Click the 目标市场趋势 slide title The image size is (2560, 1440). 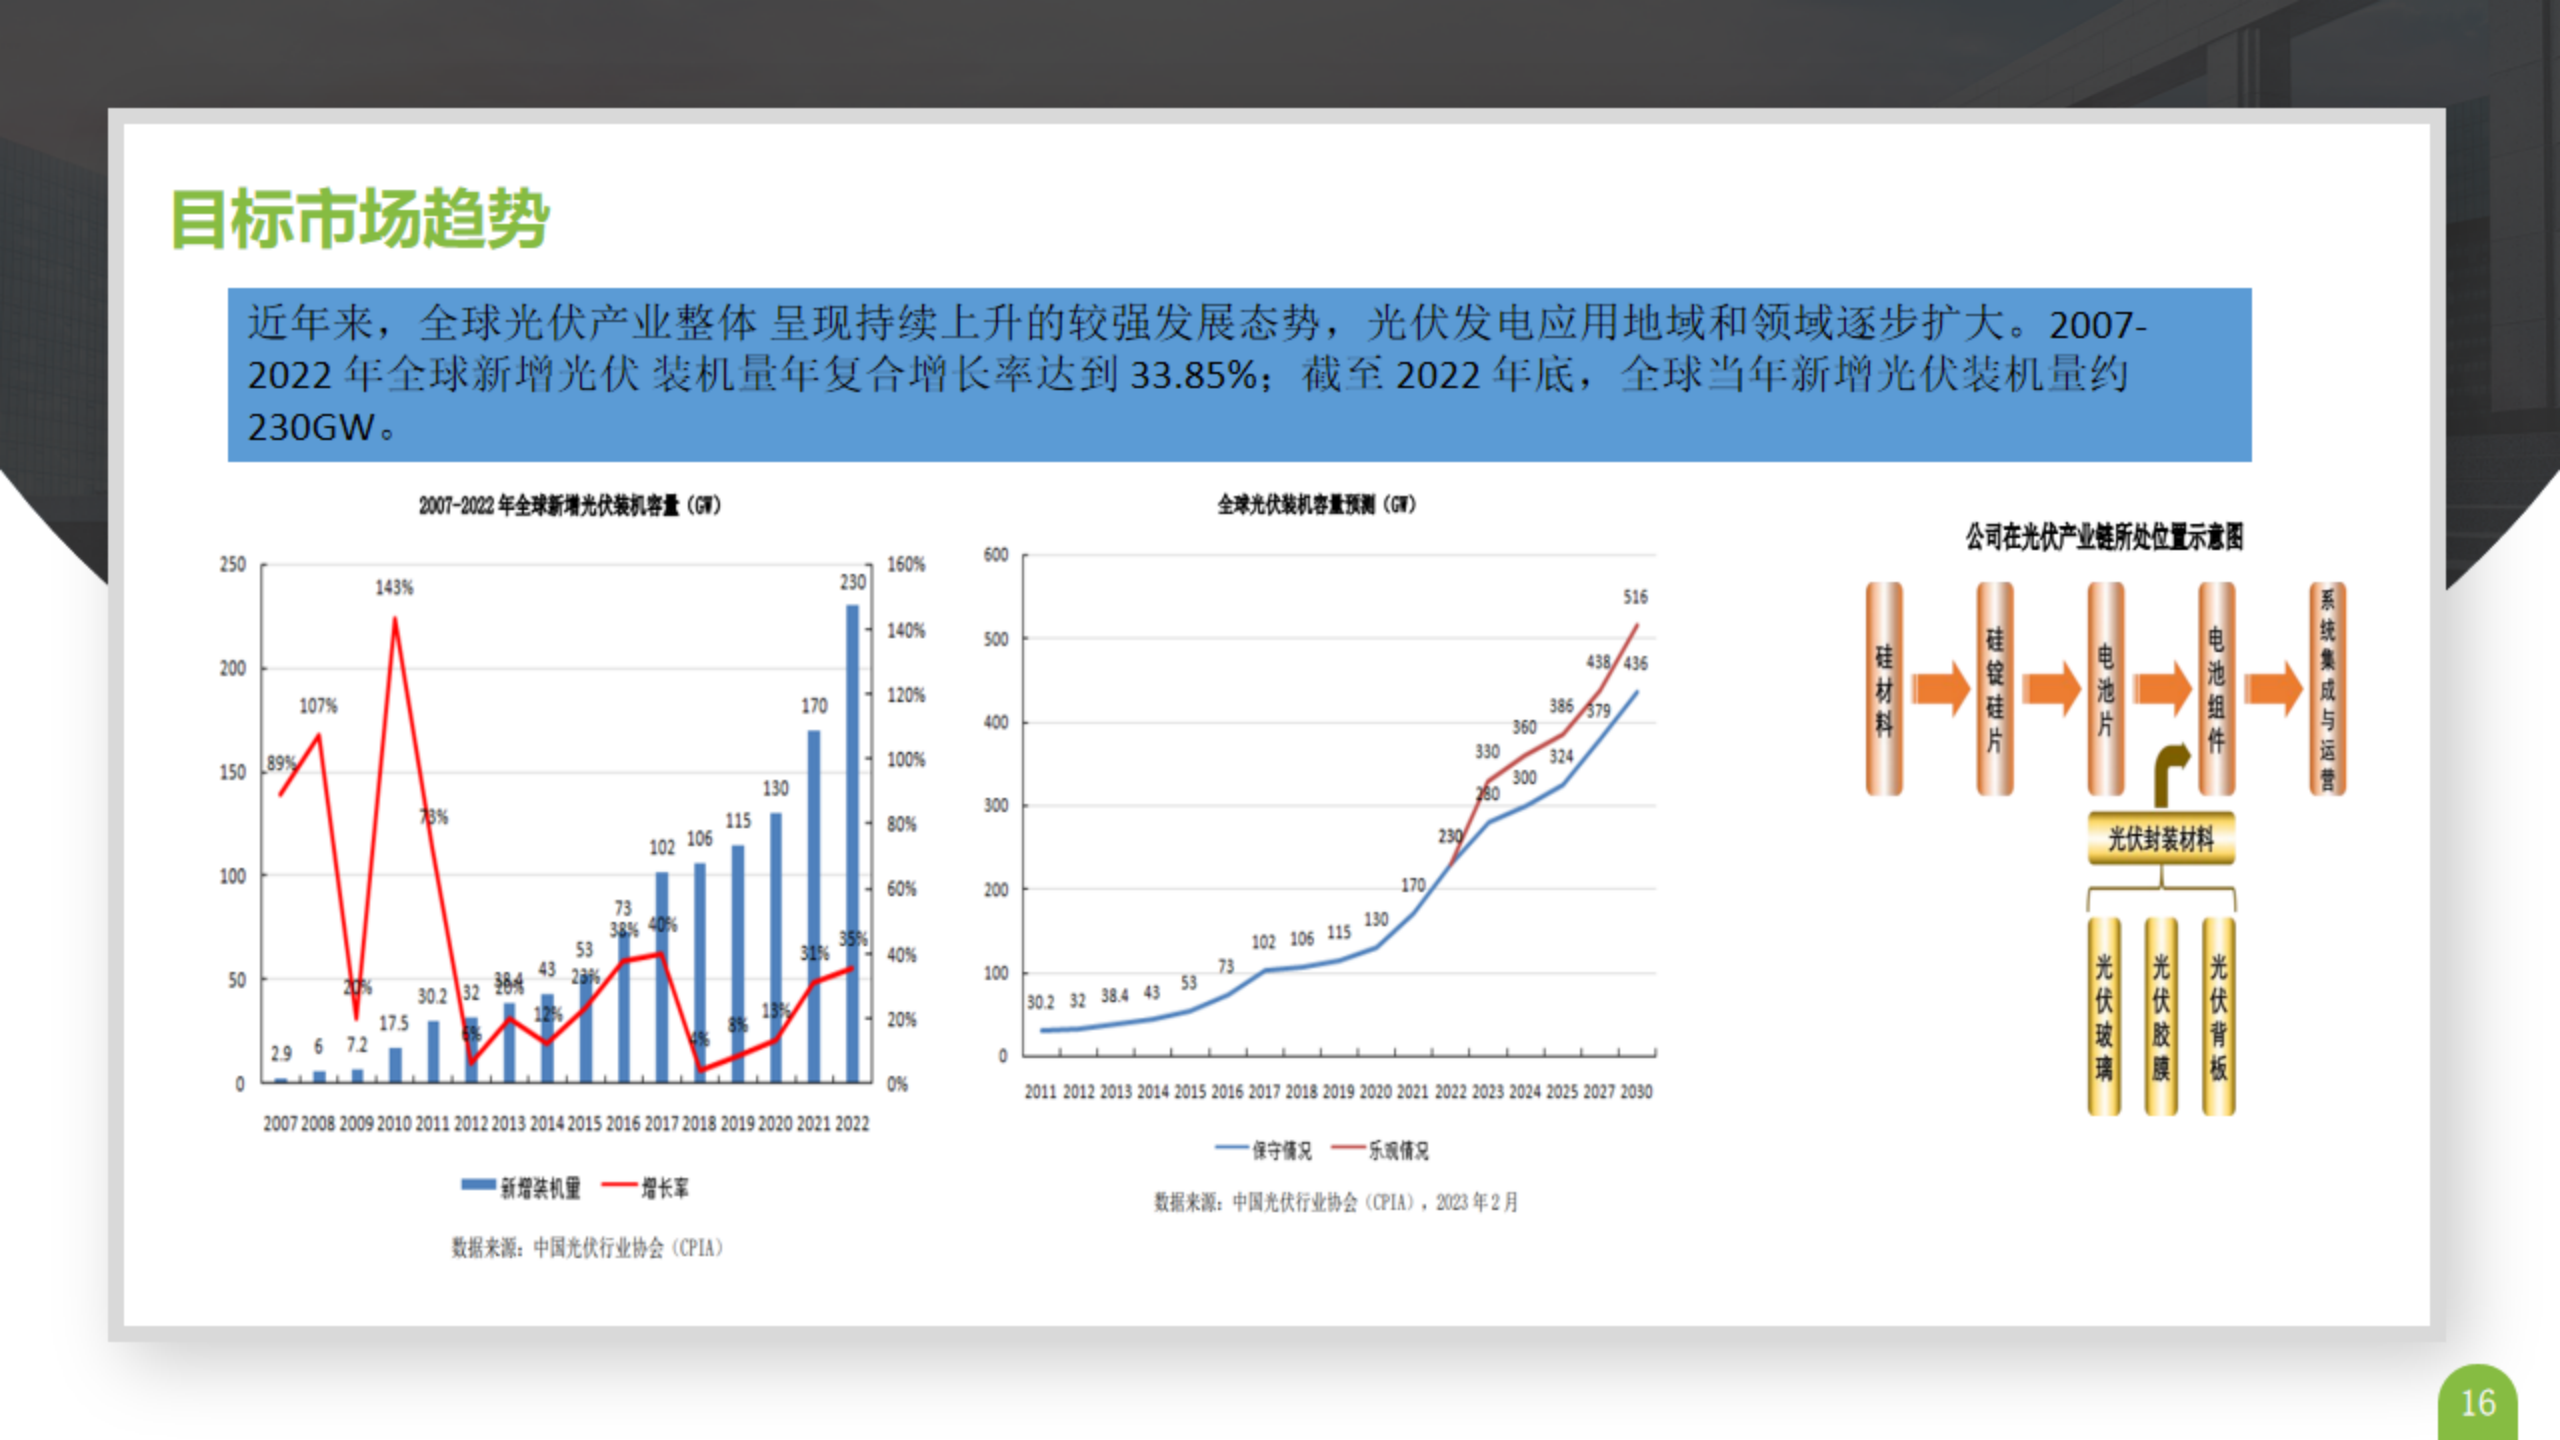(360, 218)
